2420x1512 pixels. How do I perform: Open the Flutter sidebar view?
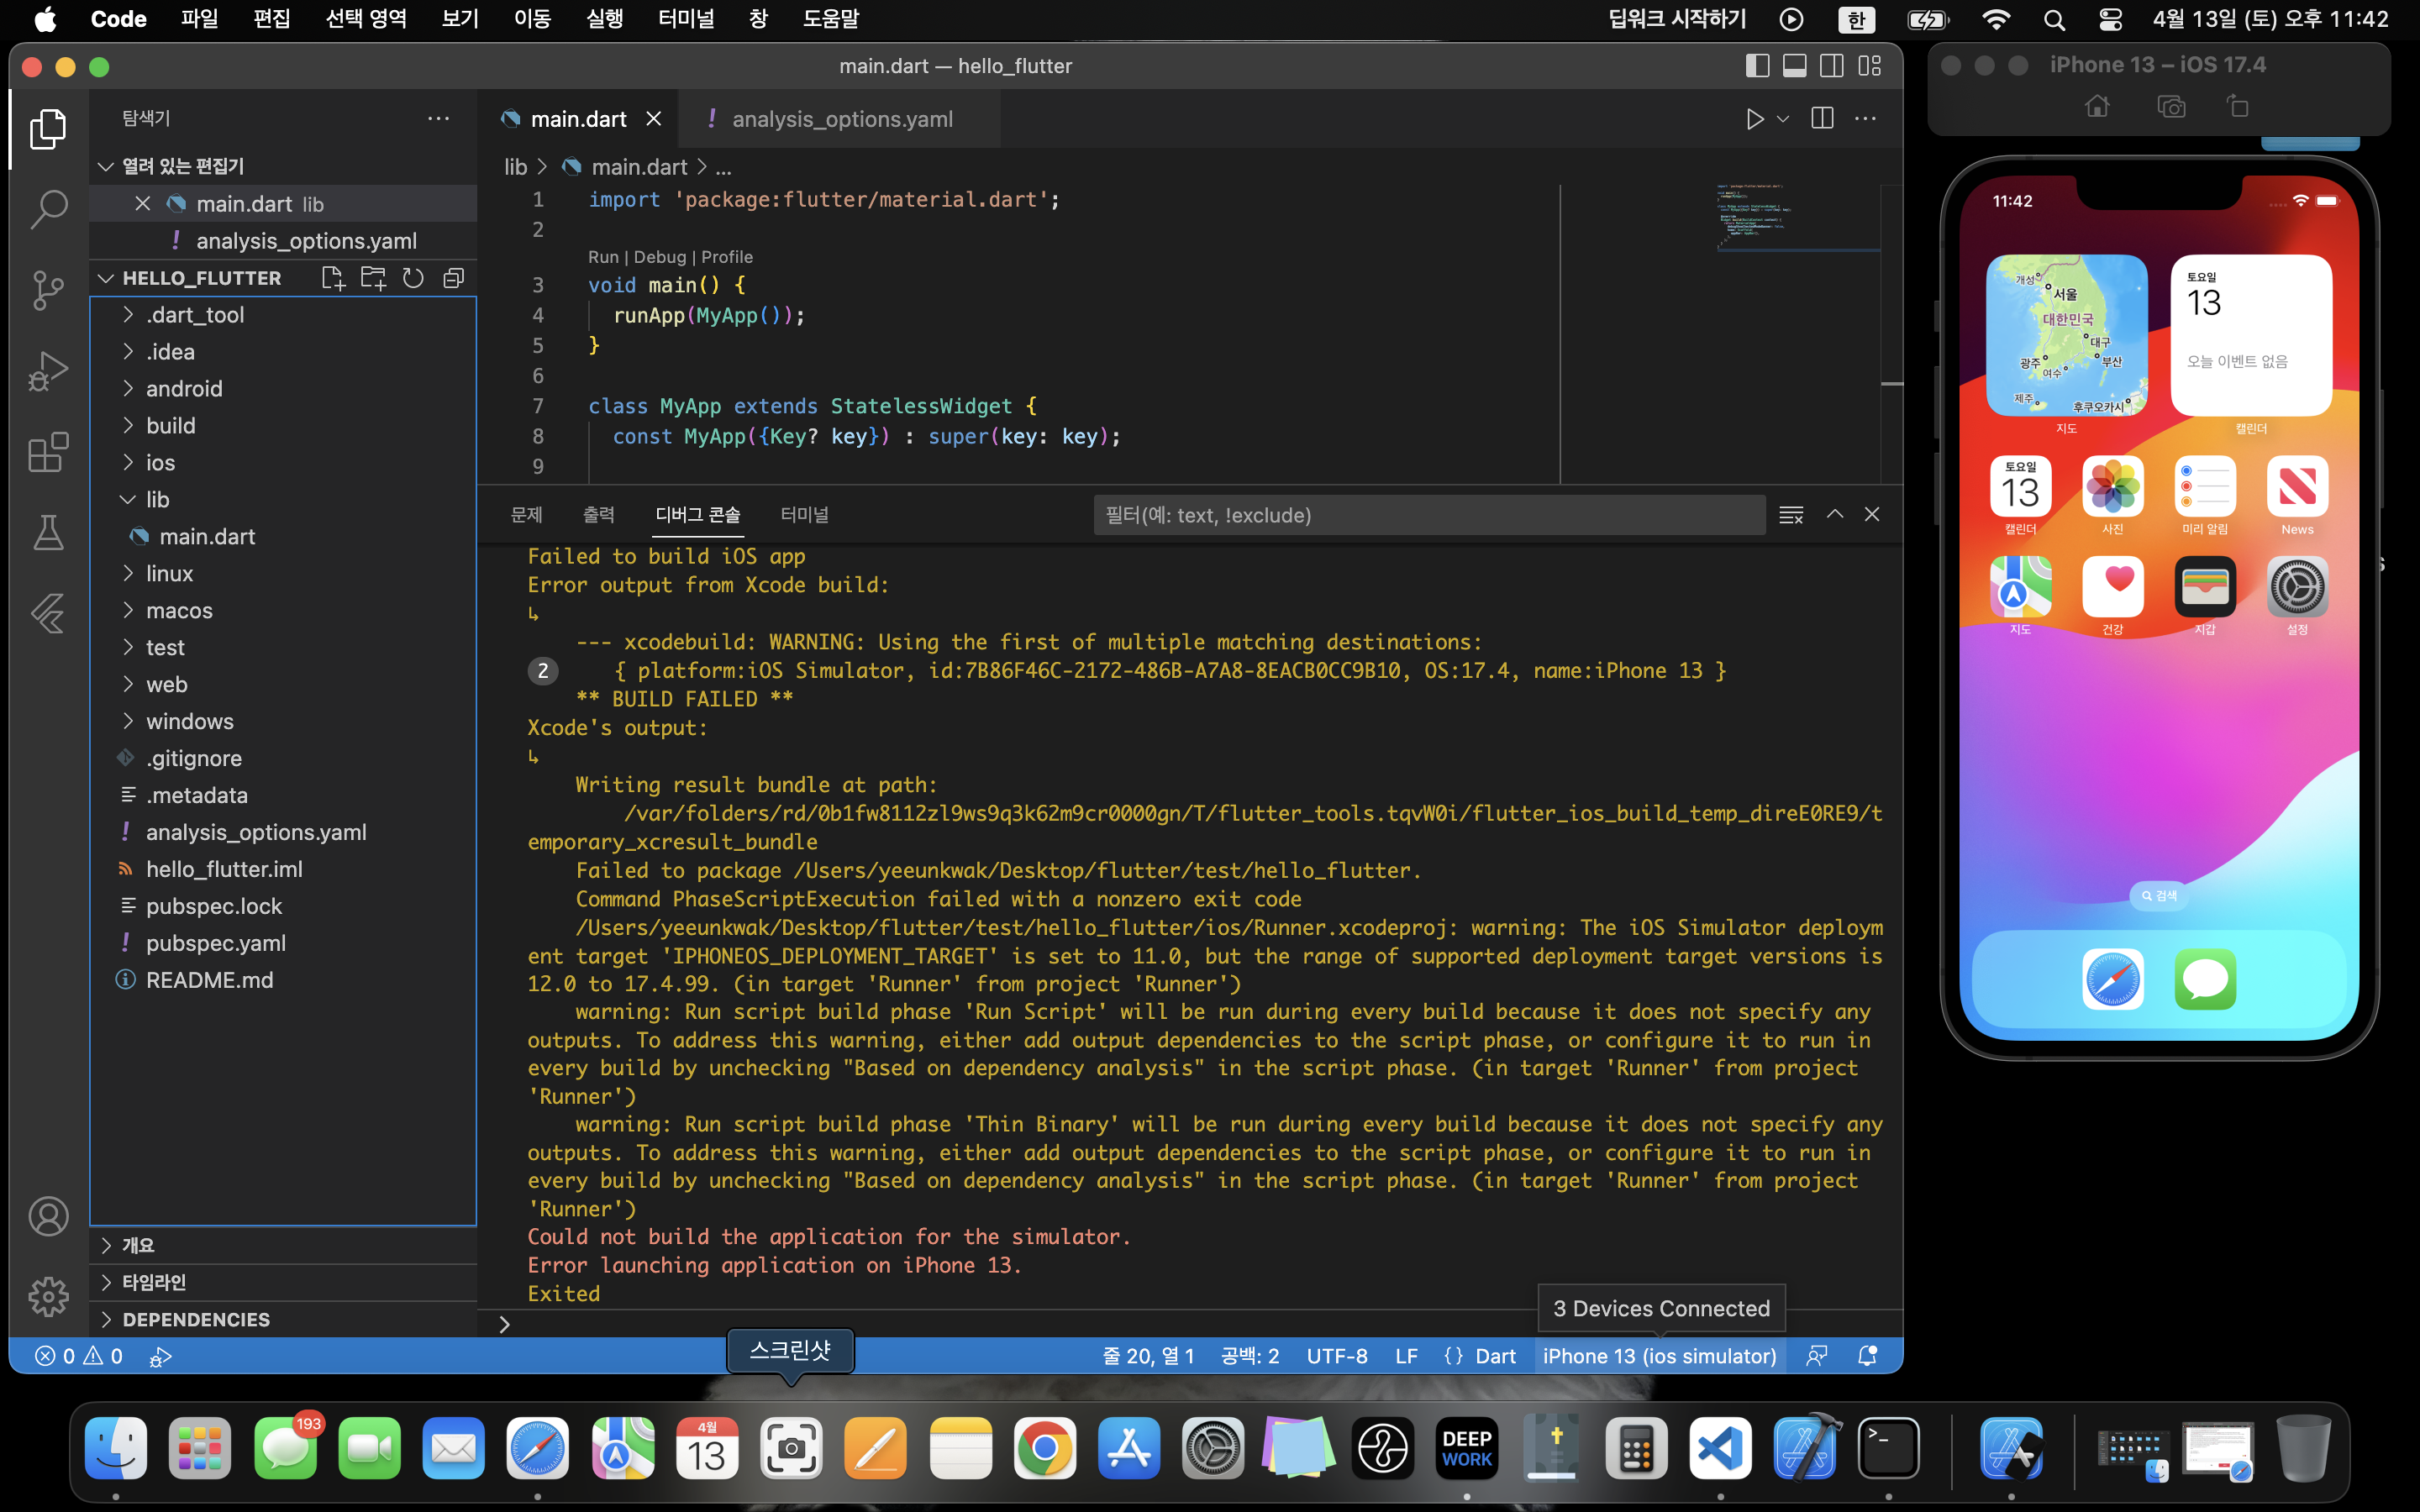(48, 613)
